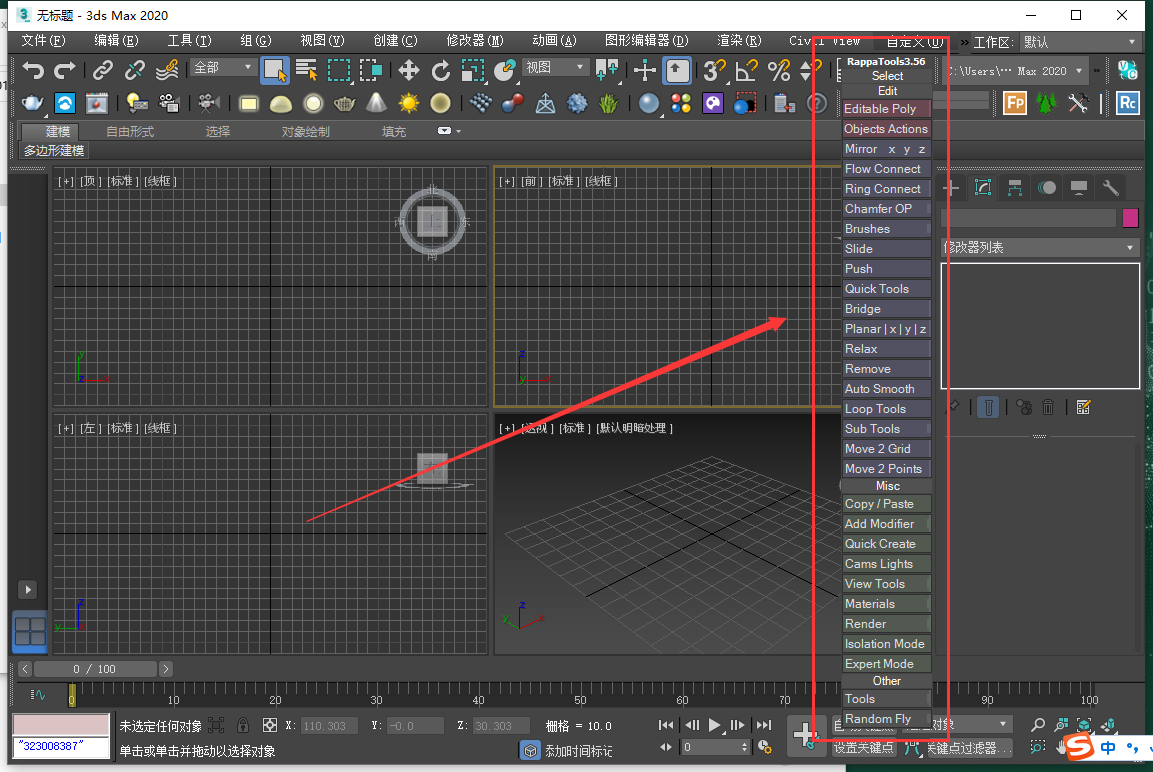Open Select by Name list icon
This screenshot has height=772, width=1153.
pyautogui.click(x=306, y=71)
